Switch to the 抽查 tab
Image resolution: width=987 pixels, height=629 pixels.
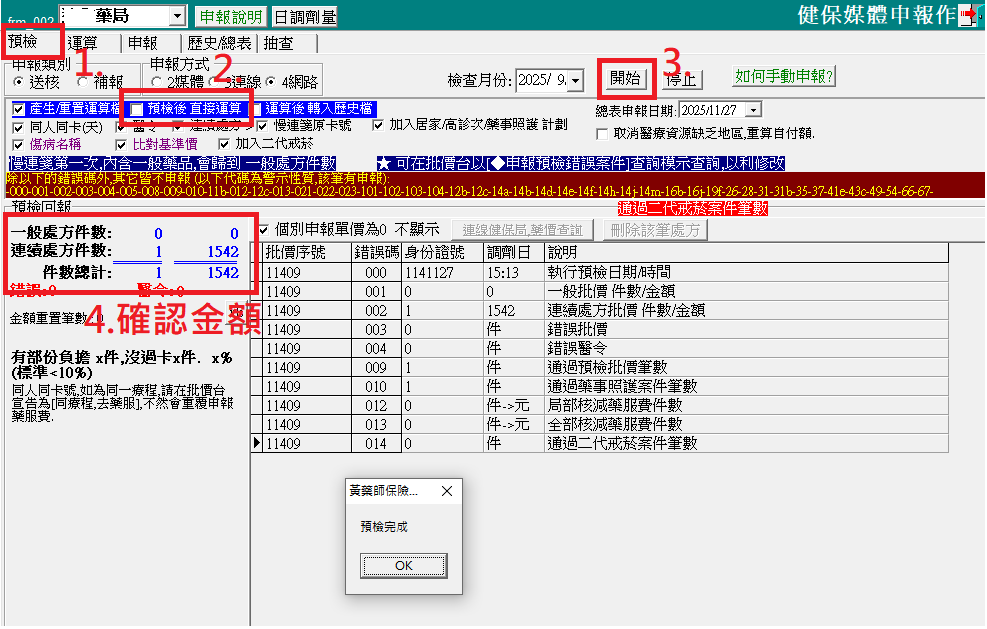(x=278, y=43)
